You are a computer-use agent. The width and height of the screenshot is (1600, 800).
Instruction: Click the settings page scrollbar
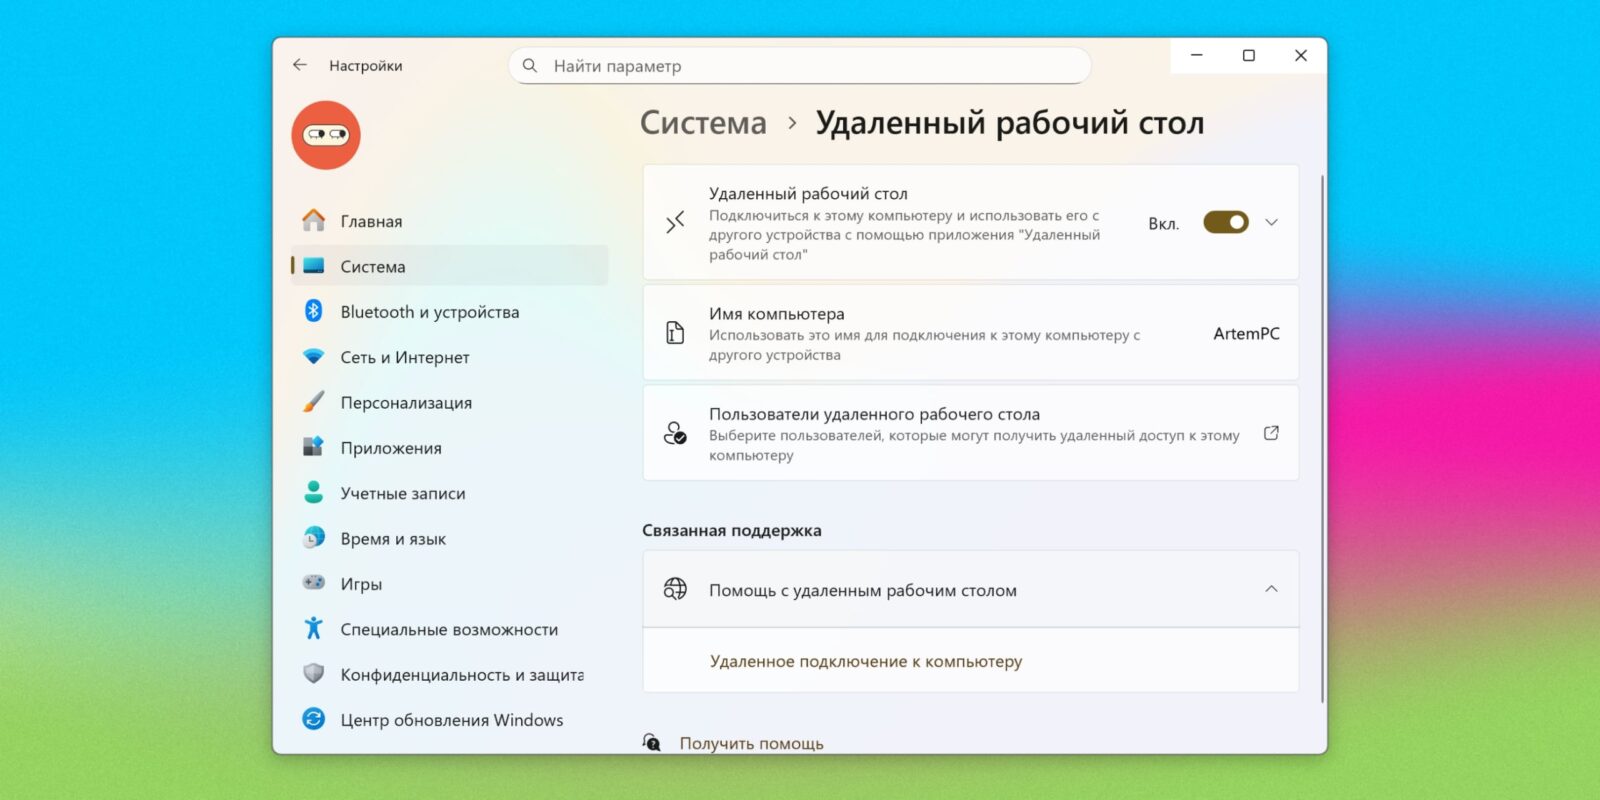(x=1322, y=437)
